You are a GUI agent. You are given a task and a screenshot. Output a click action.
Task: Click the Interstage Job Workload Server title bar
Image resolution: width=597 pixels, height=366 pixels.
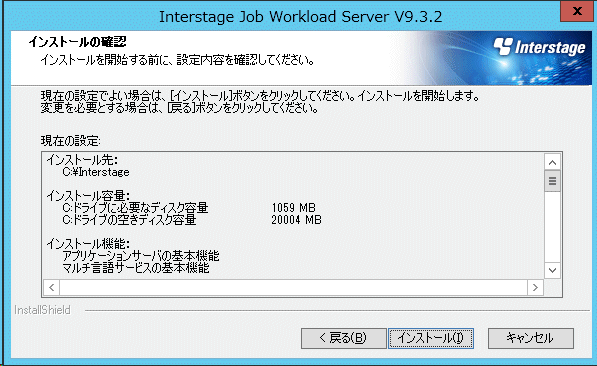click(300, 17)
